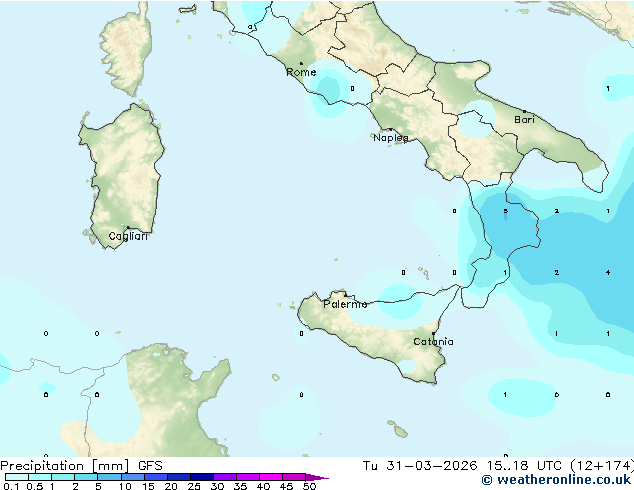
Task: Click the weatheronline.co.uk copyright link
Action: pos(556,480)
